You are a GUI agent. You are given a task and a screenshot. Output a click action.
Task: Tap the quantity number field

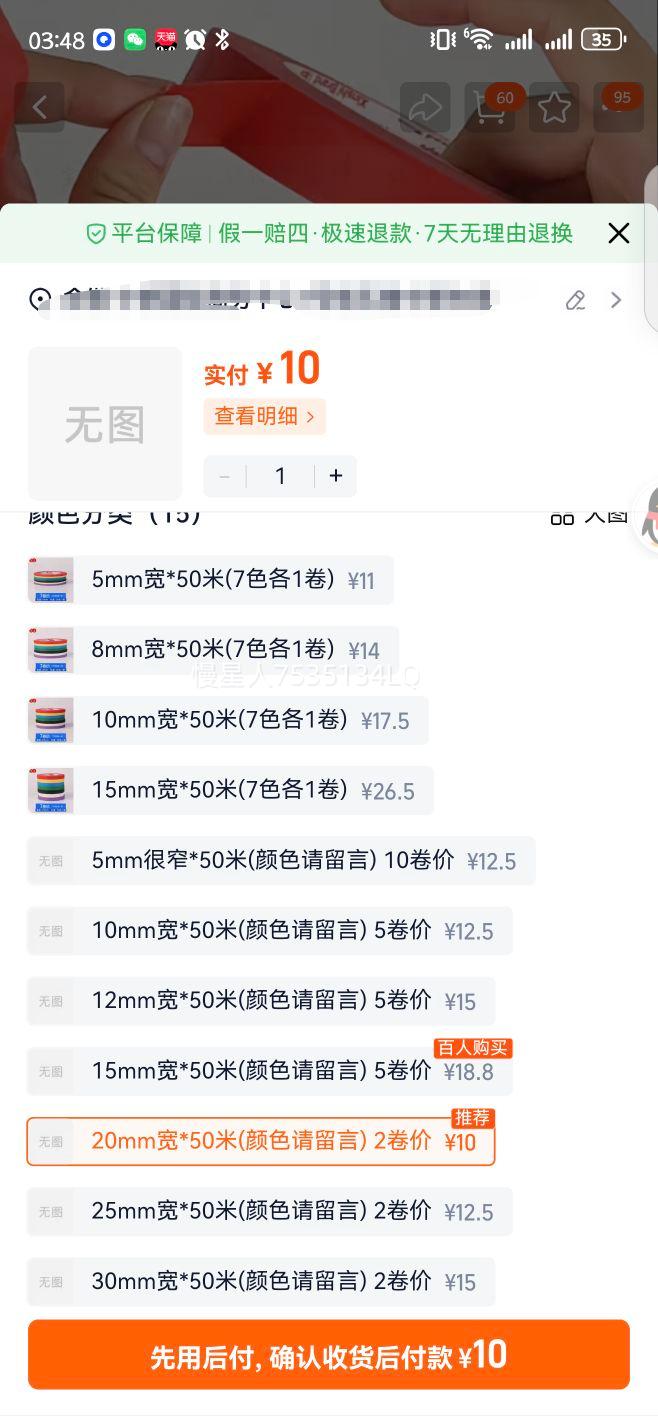coord(280,476)
